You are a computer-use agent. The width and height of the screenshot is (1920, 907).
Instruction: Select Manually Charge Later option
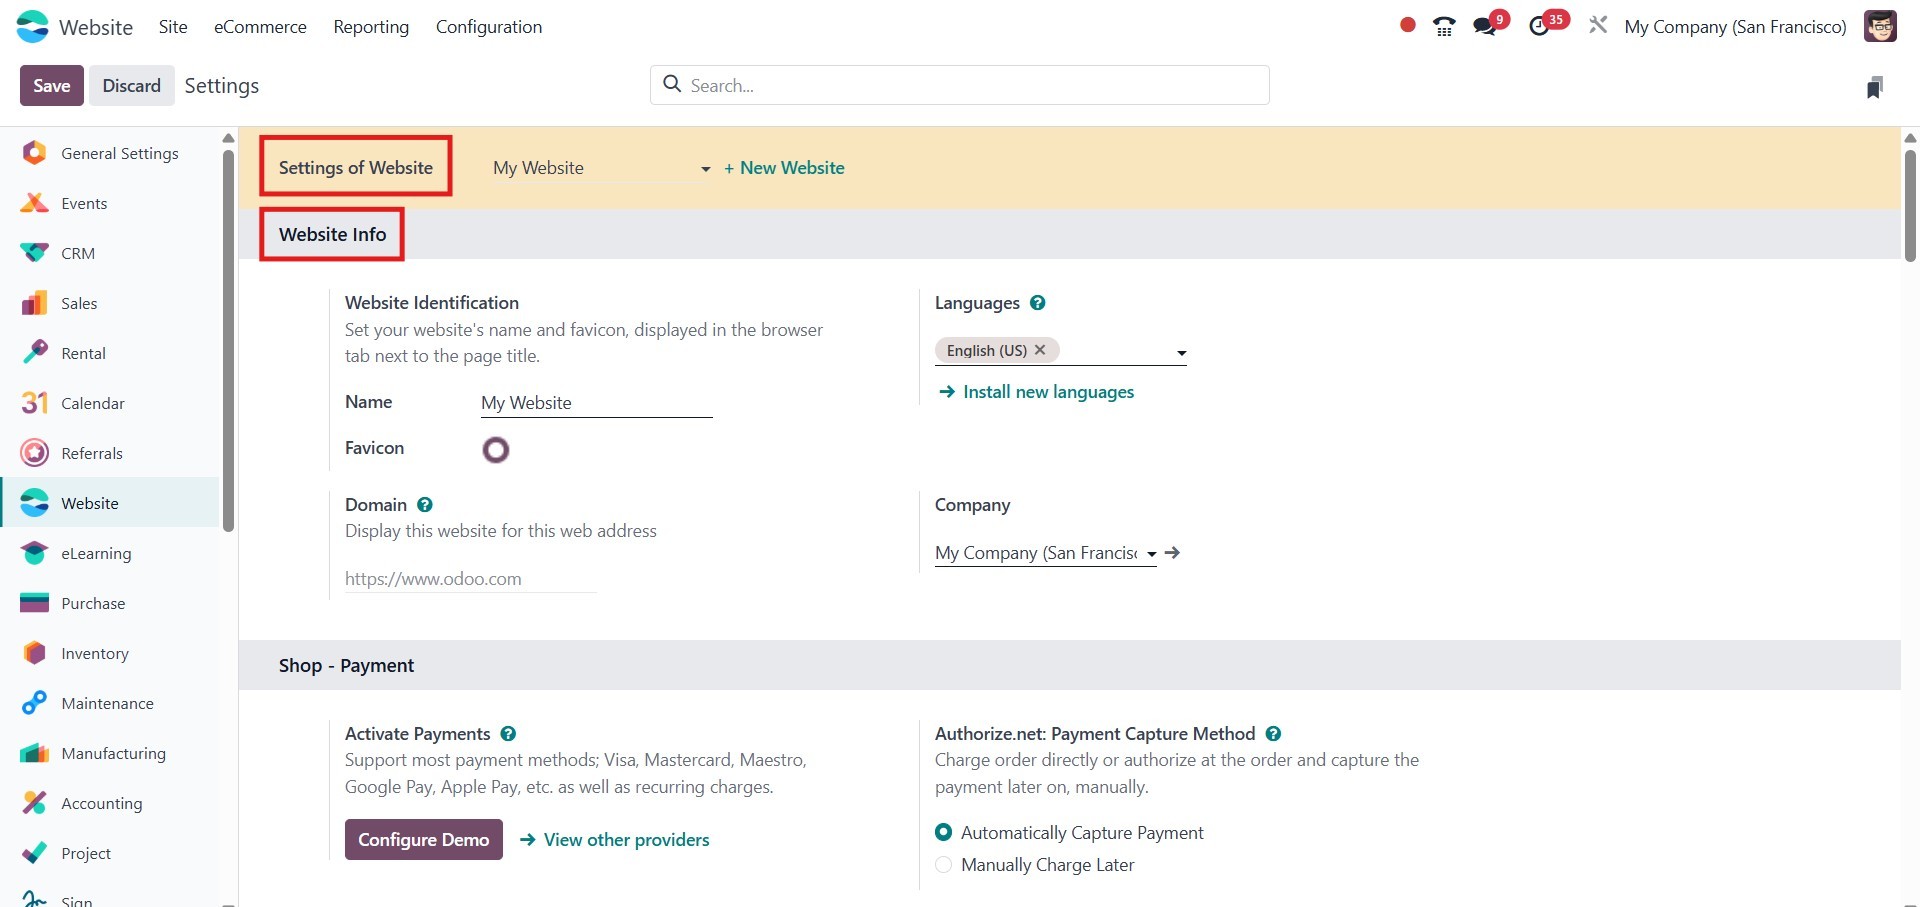click(x=944, y=865)
